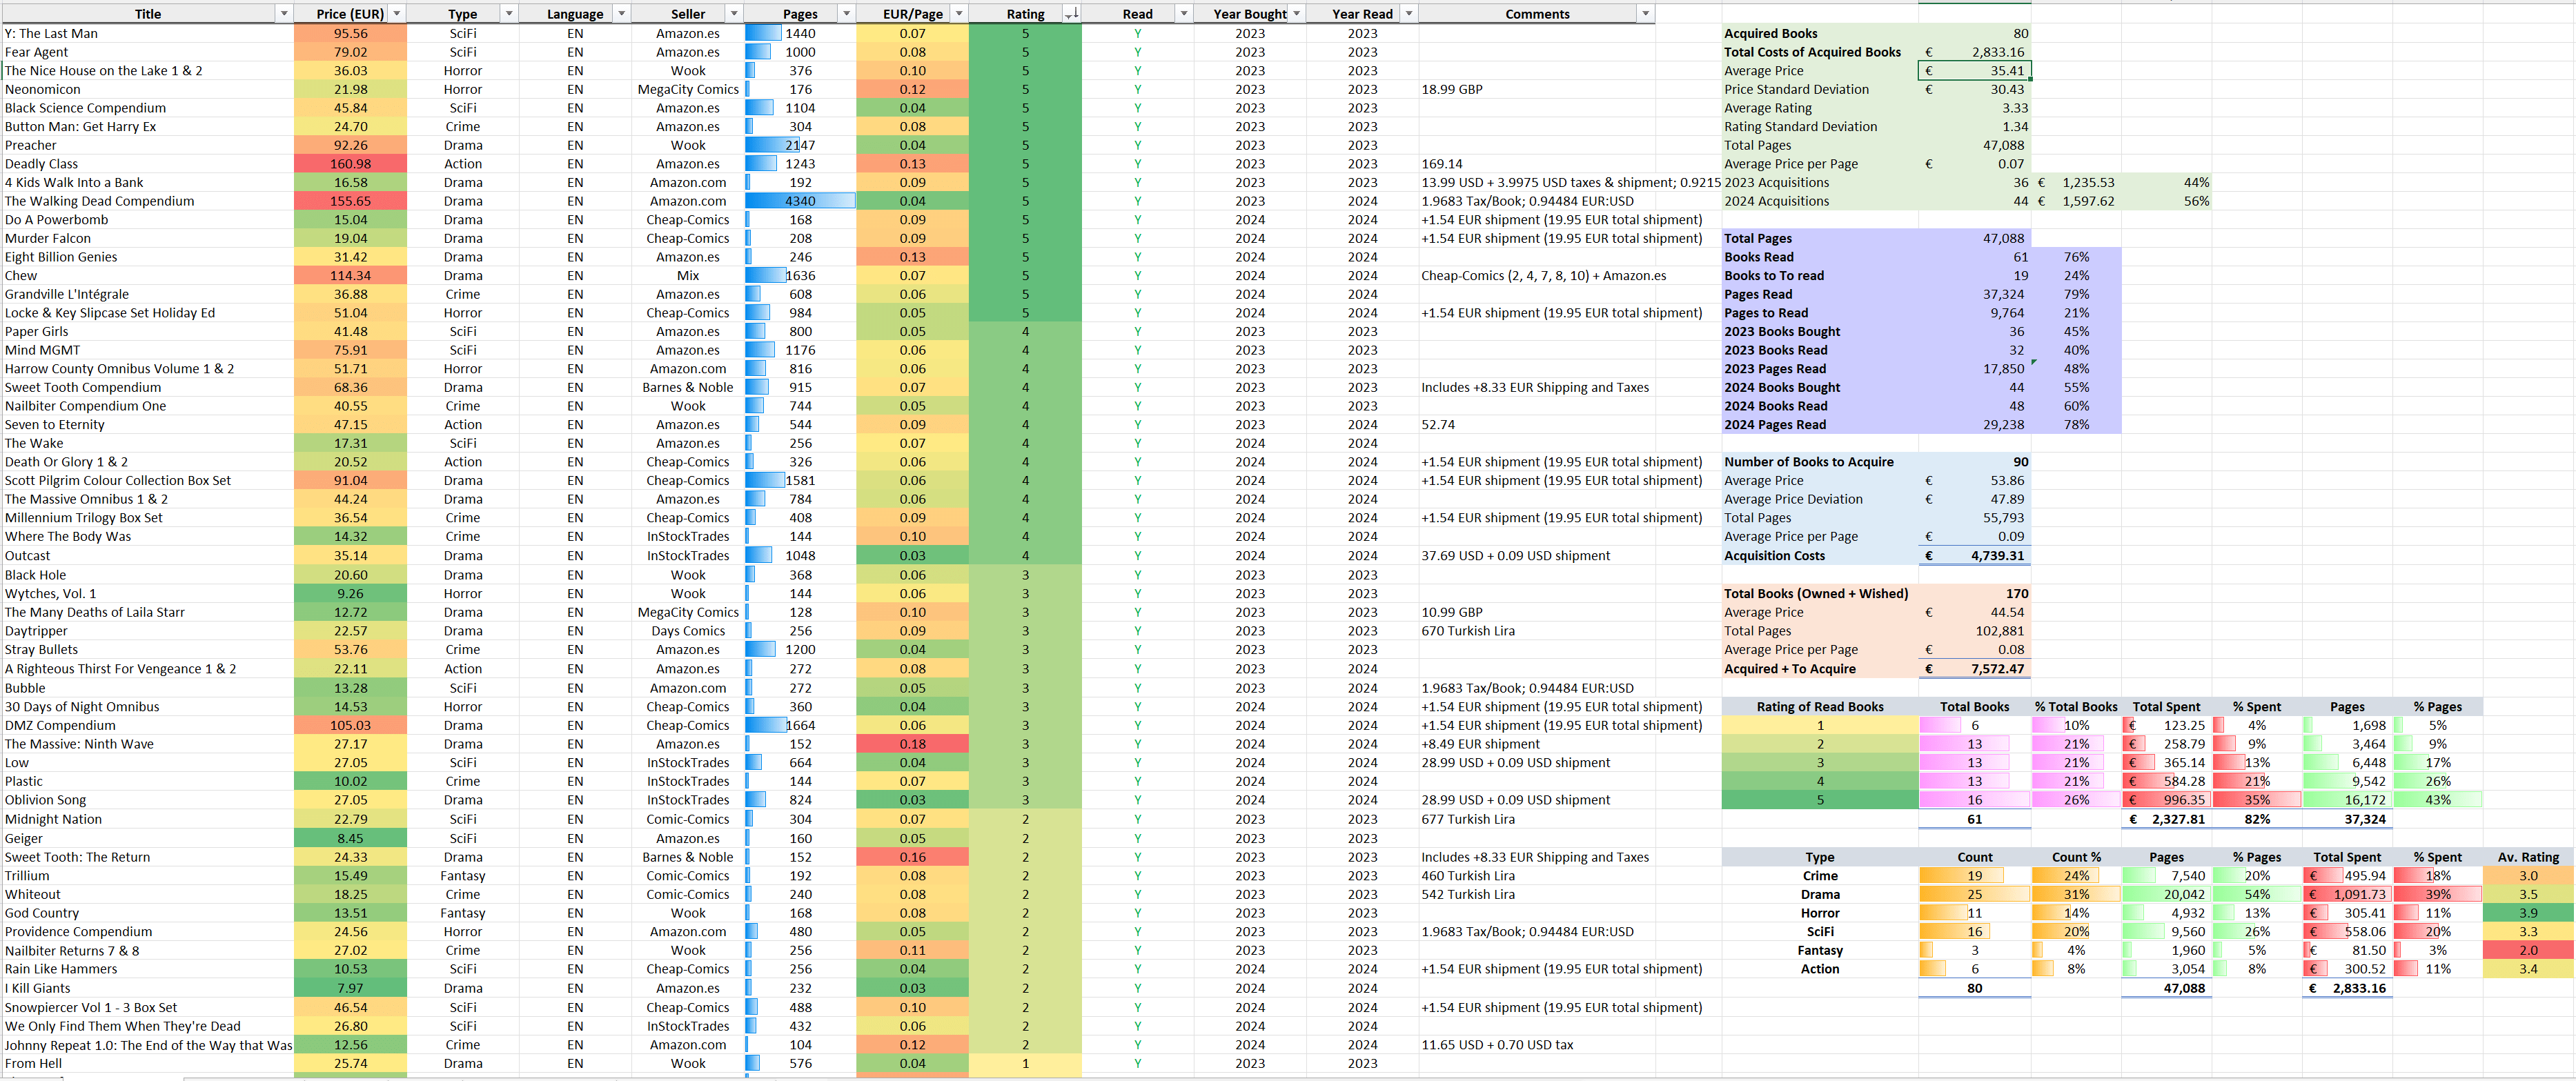
Task: Click the Seller column filter button
Action: point(734,14)
